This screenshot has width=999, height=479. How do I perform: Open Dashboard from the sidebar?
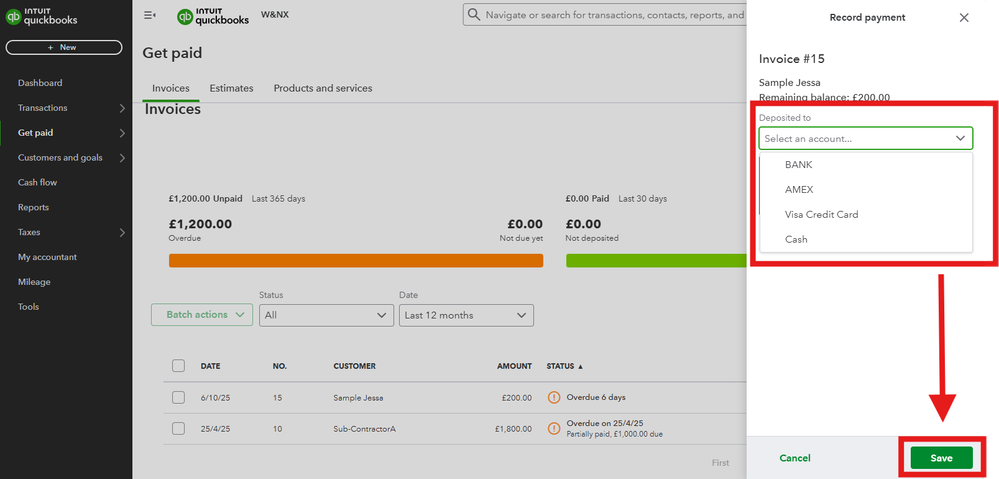(x=40, y=83)
